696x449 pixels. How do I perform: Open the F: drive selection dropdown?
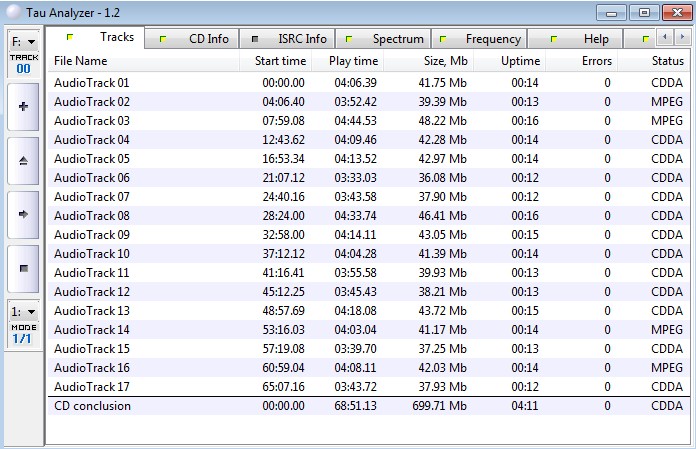click(23, 42)
